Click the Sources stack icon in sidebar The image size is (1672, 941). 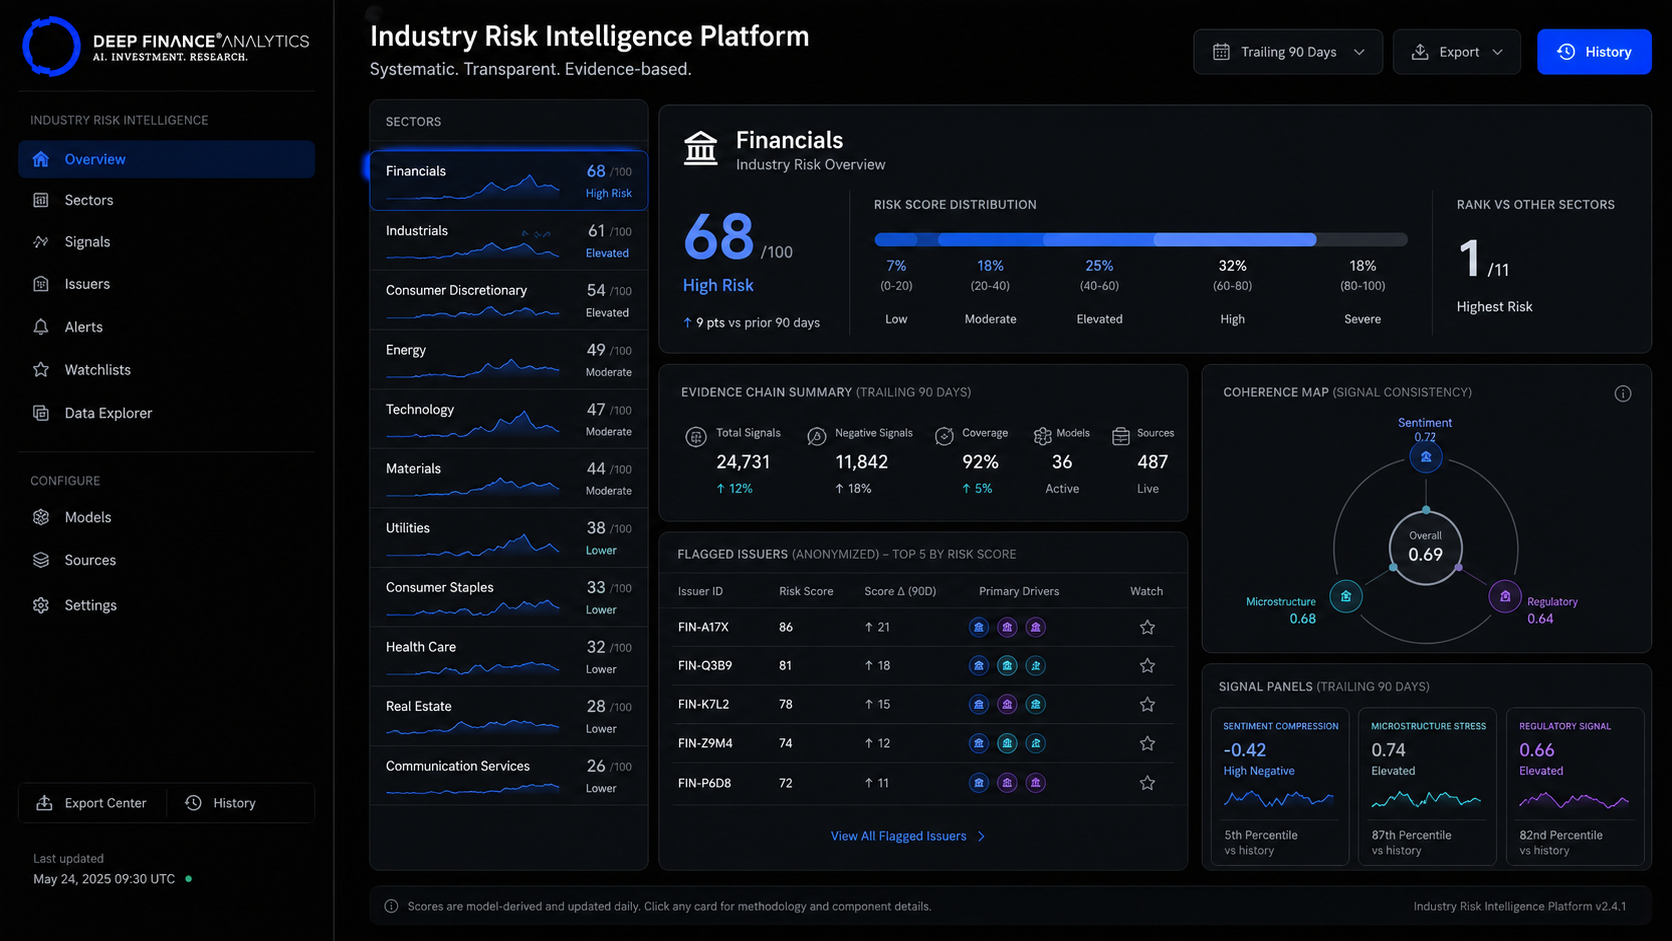point(41,560)
